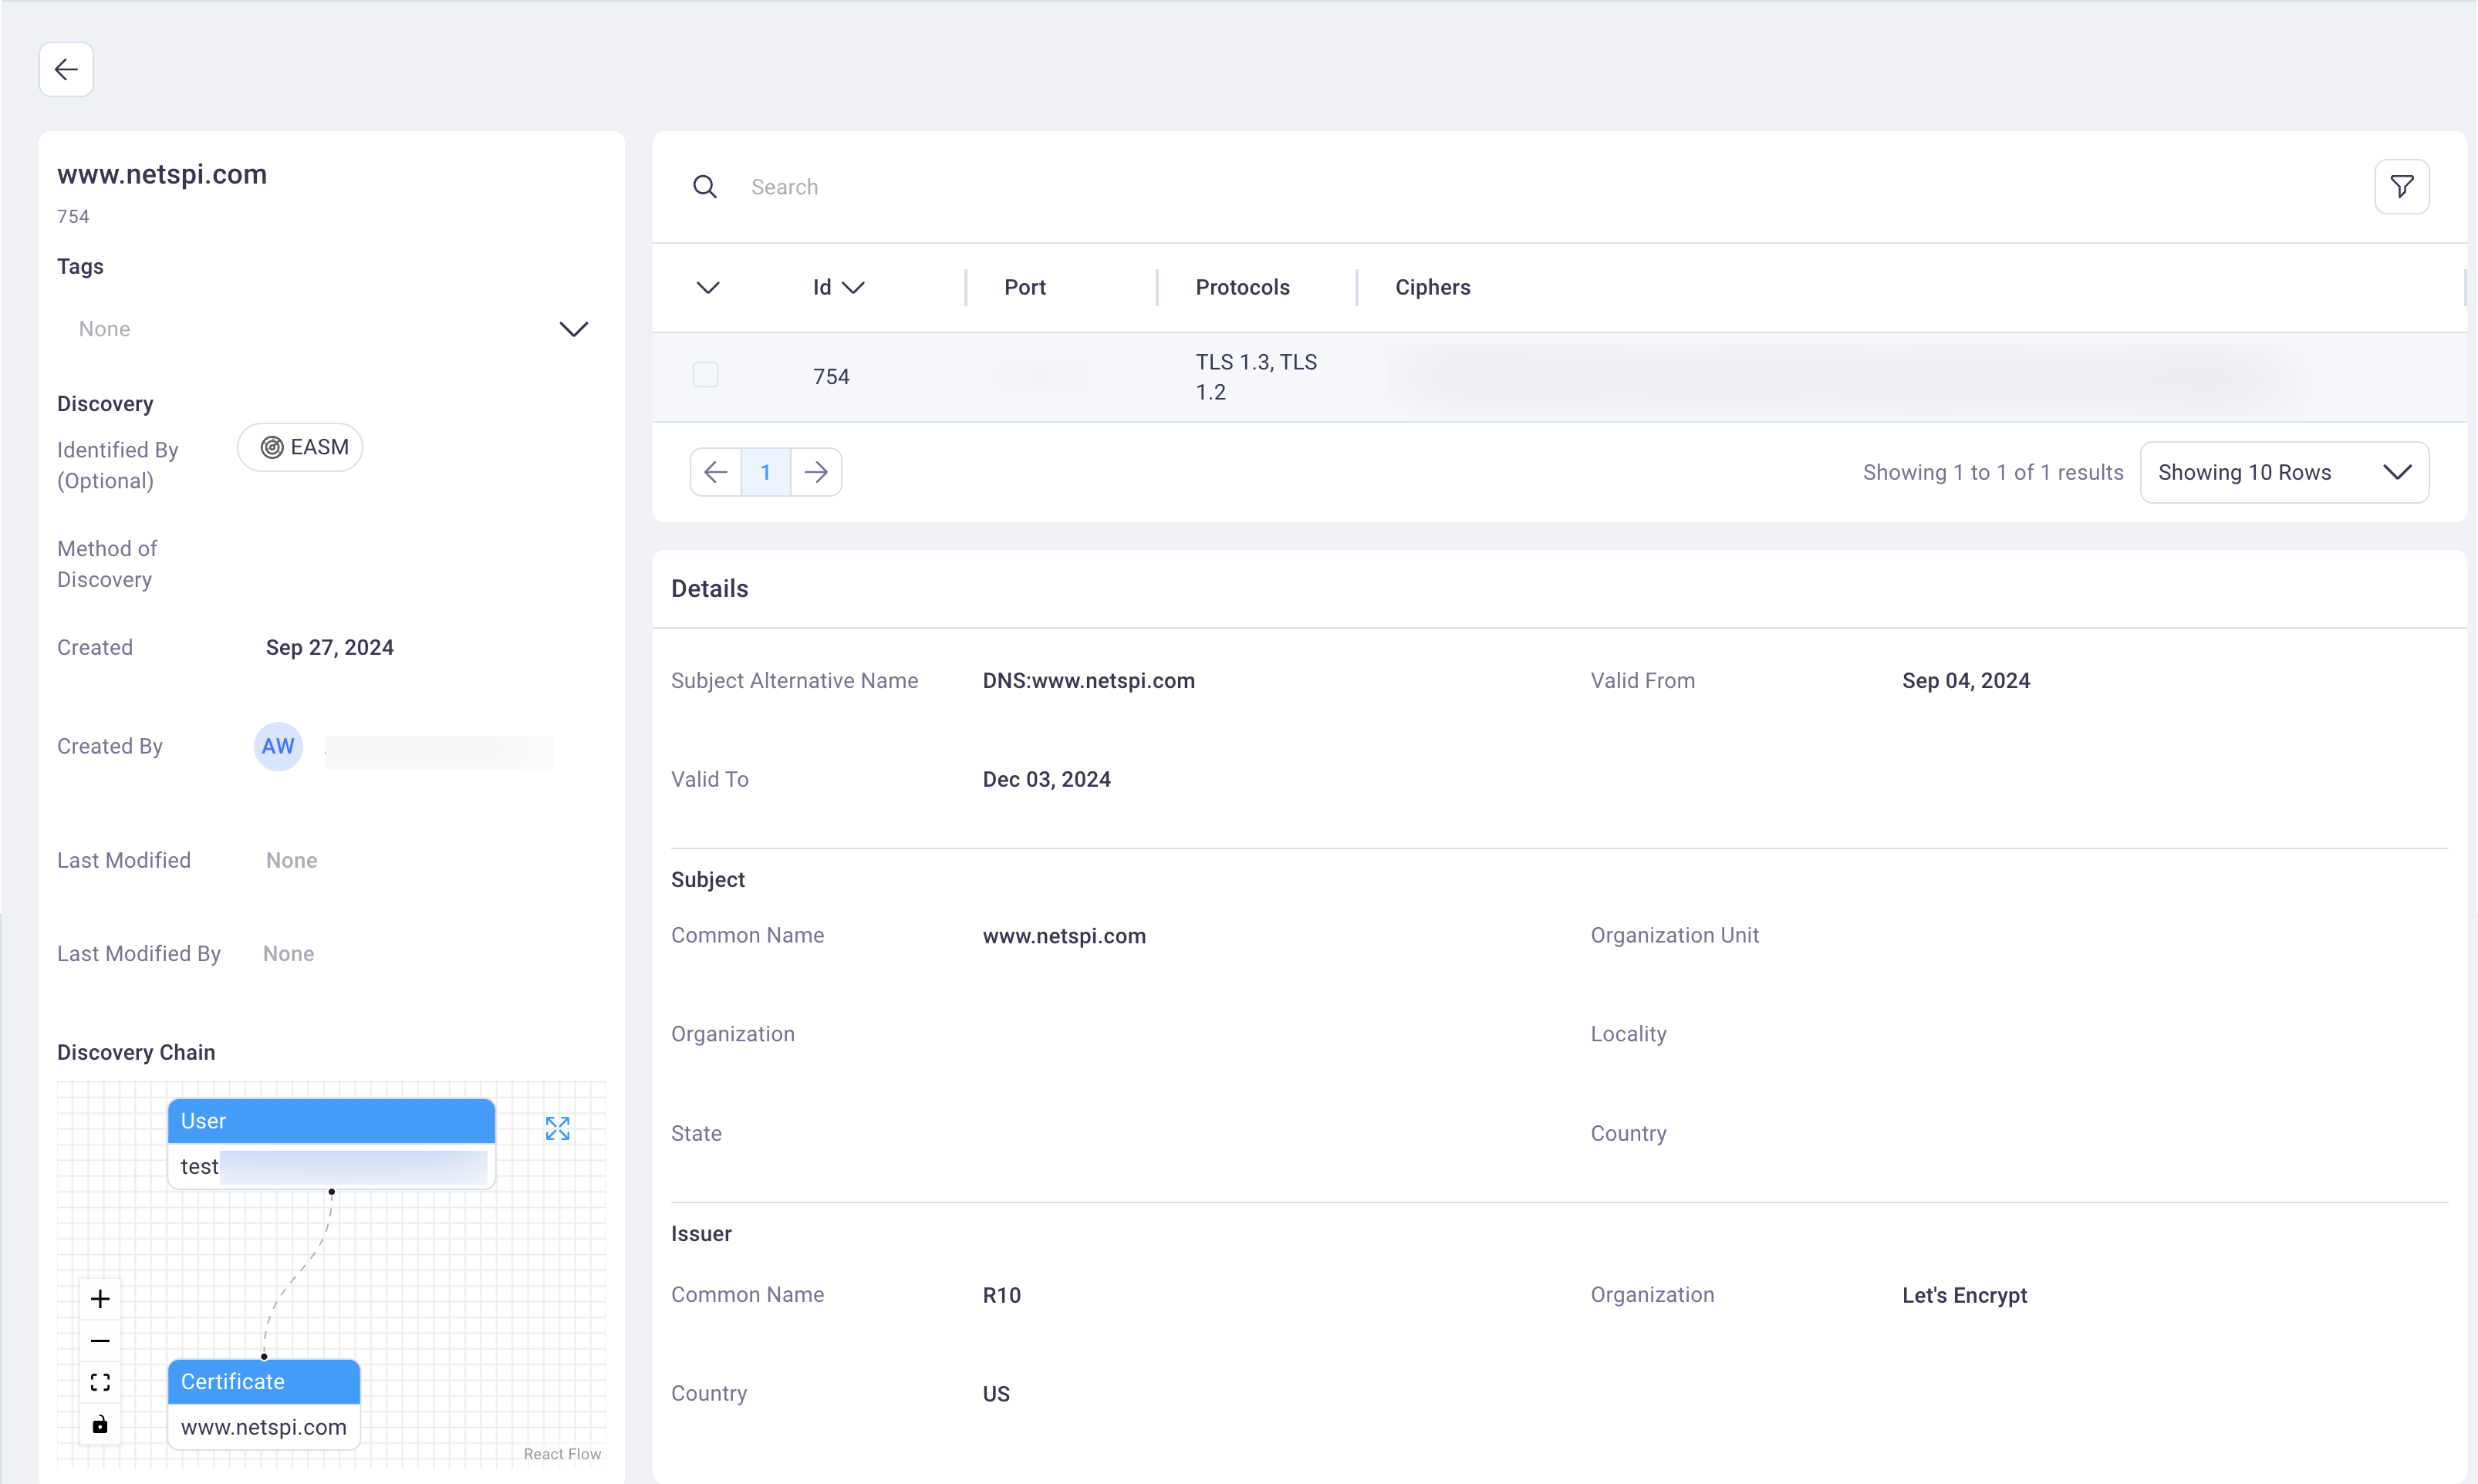The width and height of the screenshot is (2478, 1484).
Task: Go to next page arrow
Action: click(816, 472)
